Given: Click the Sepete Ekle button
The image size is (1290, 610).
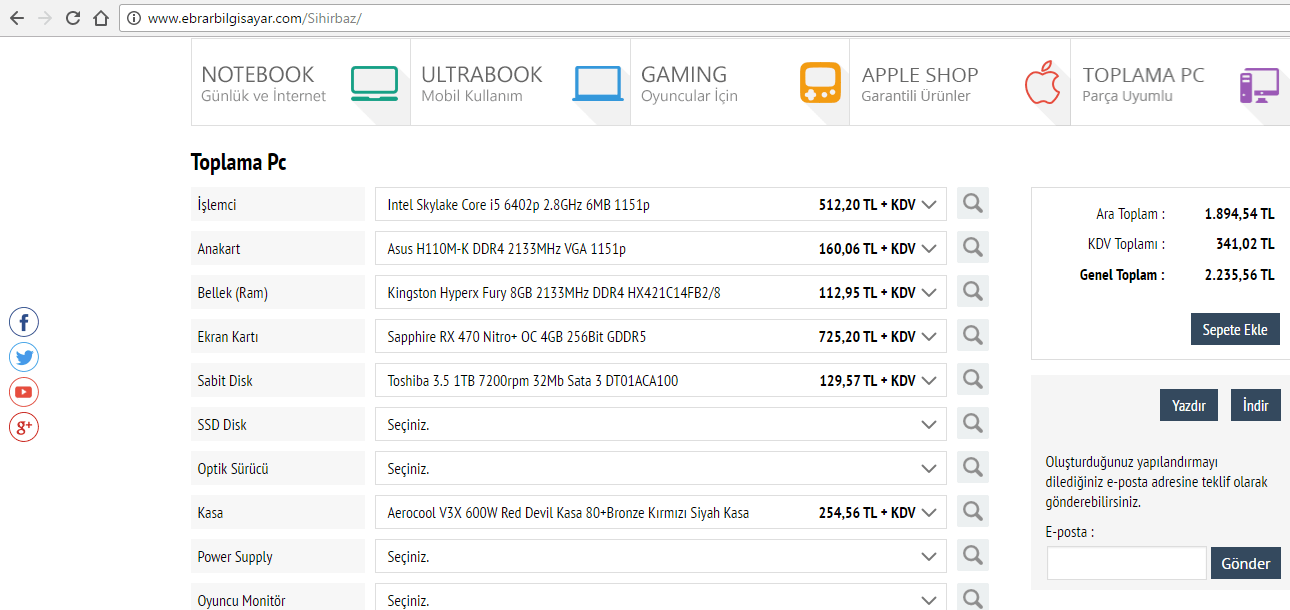Looking at the screenshot, I should tap(1235, 329).
